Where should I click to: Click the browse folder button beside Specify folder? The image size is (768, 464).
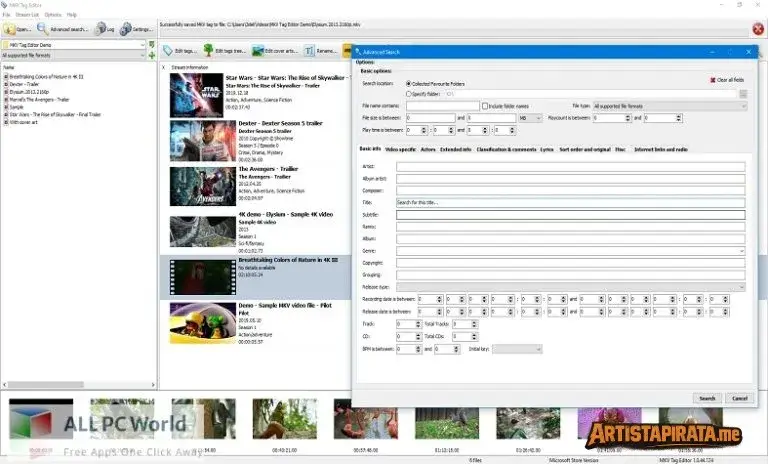743,94
